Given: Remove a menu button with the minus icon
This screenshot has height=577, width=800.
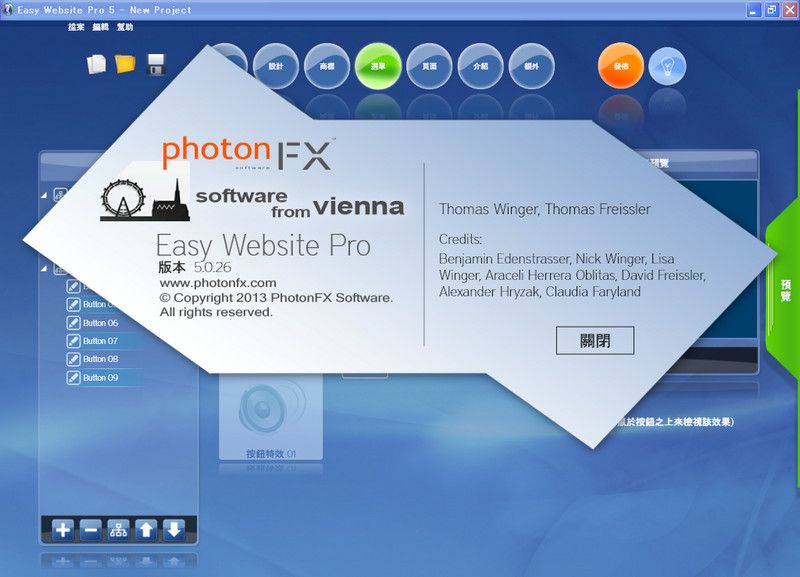Looking at the screenshot, I should tap(91, 531).
